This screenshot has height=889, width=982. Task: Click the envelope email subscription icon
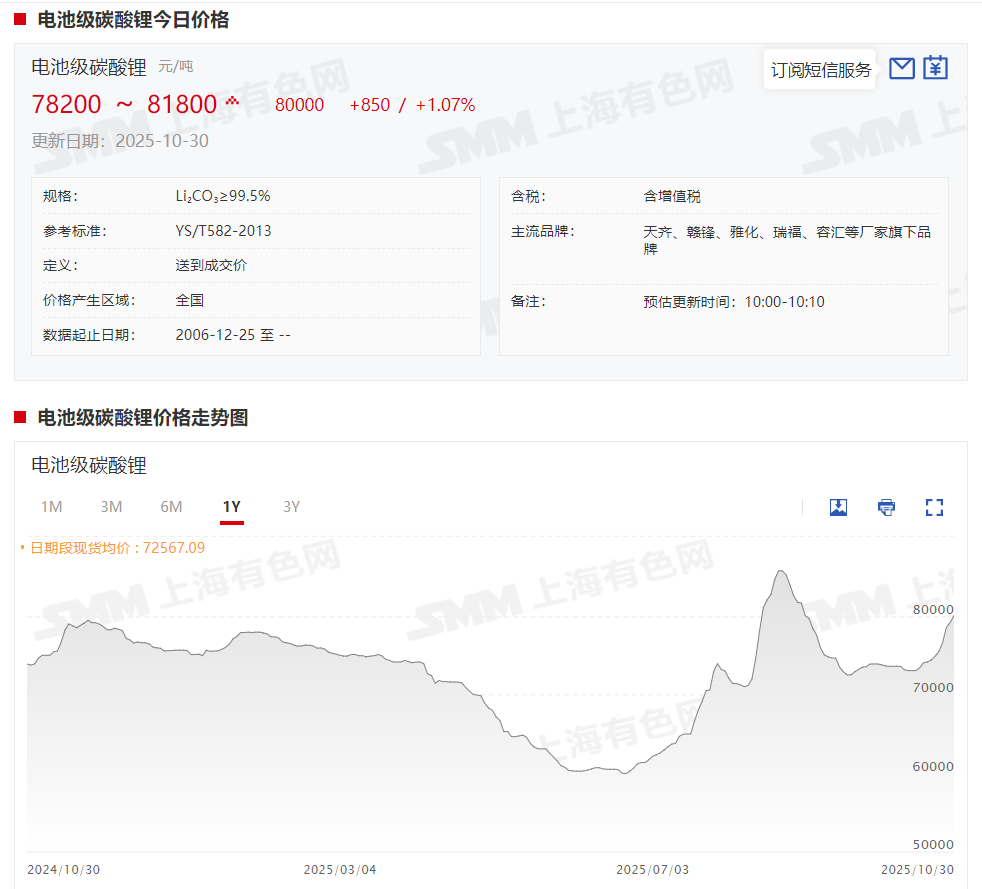click(902, 68)
